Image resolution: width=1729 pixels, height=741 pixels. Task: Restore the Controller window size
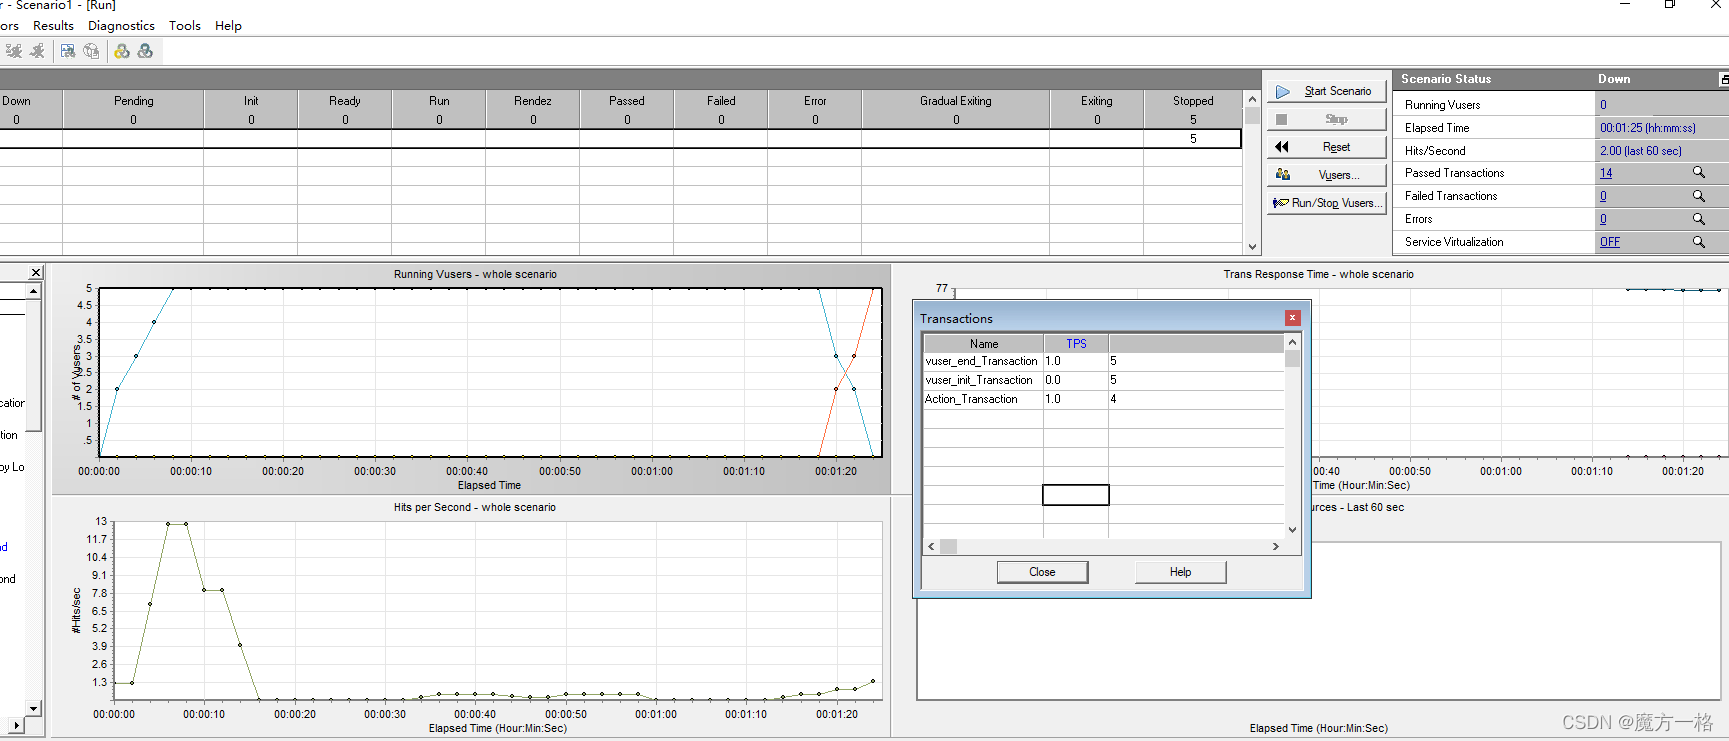[1670, 5]
